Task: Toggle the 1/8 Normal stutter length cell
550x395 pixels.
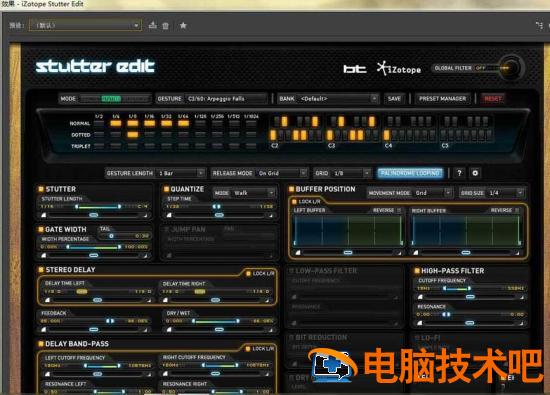Action: [x=133, y=123]
